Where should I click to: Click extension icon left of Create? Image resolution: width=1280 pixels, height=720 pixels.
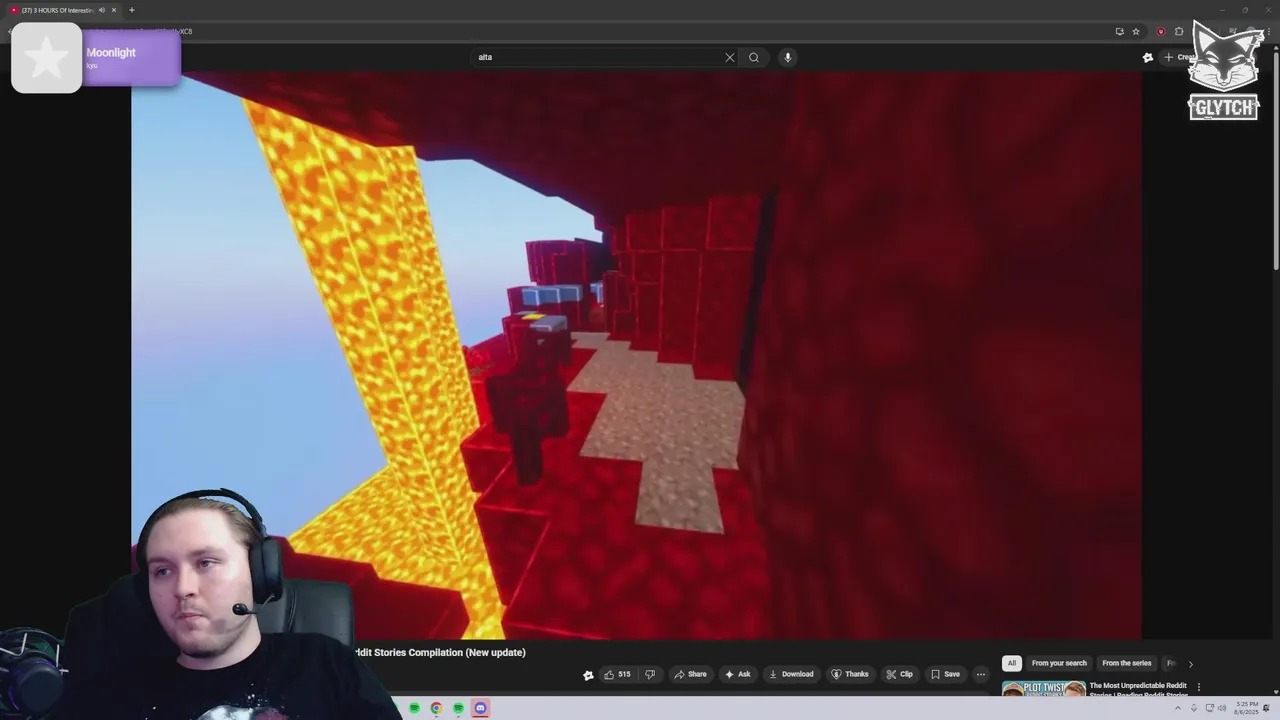[x=1148, y=57]
